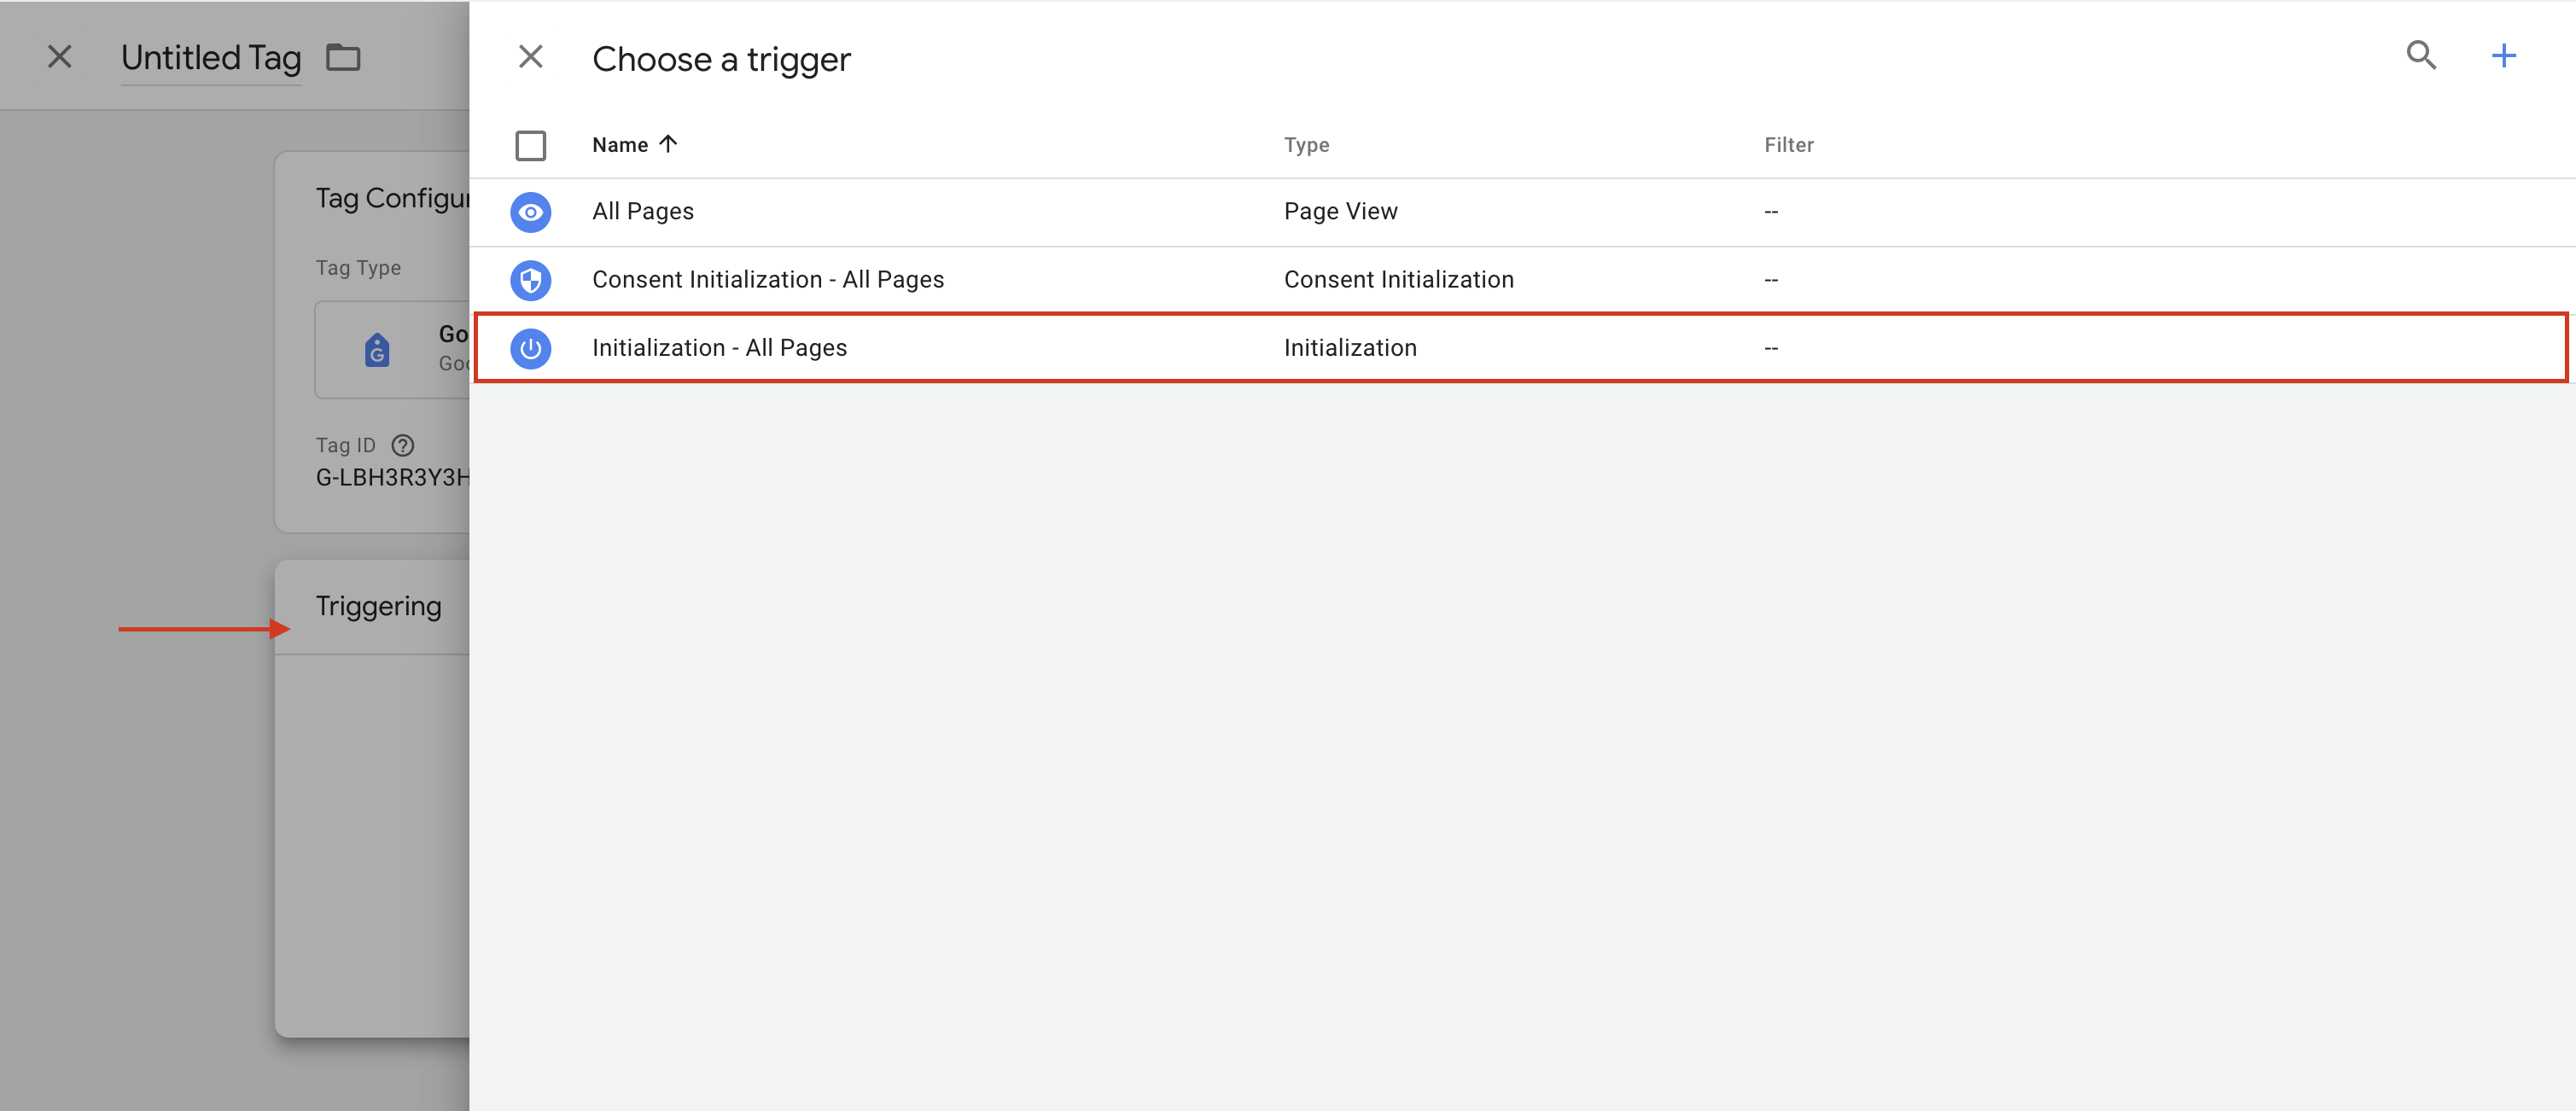This screenshot has height=1111, width=2576.
Task: Choose the Initialization - All Pages trigger
Action: tap(720, 347)
